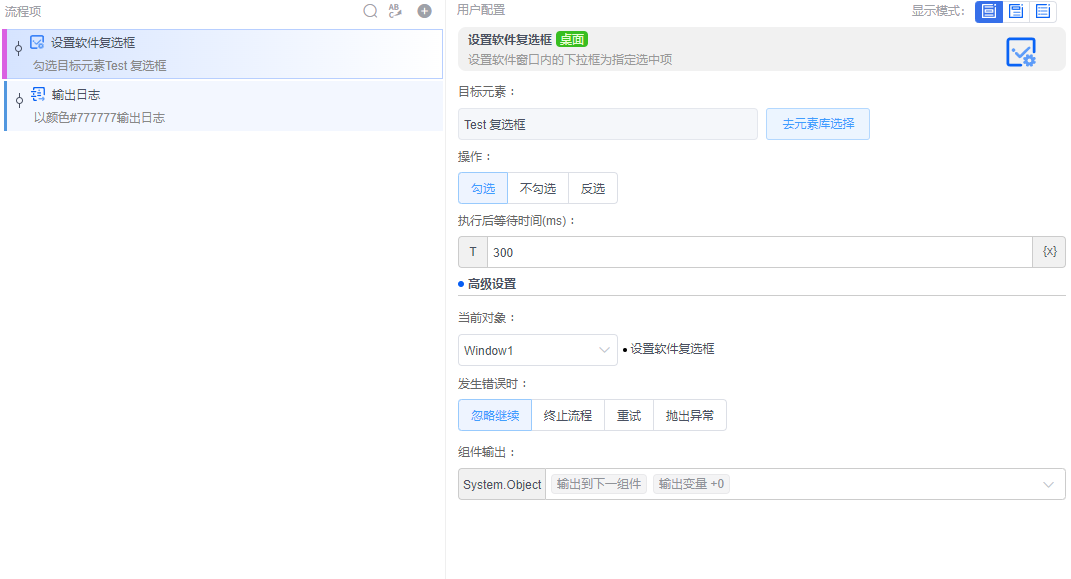Switch to the second display mode
Viewport: 1071px width, 579px height.
(x=1015, y=11)
